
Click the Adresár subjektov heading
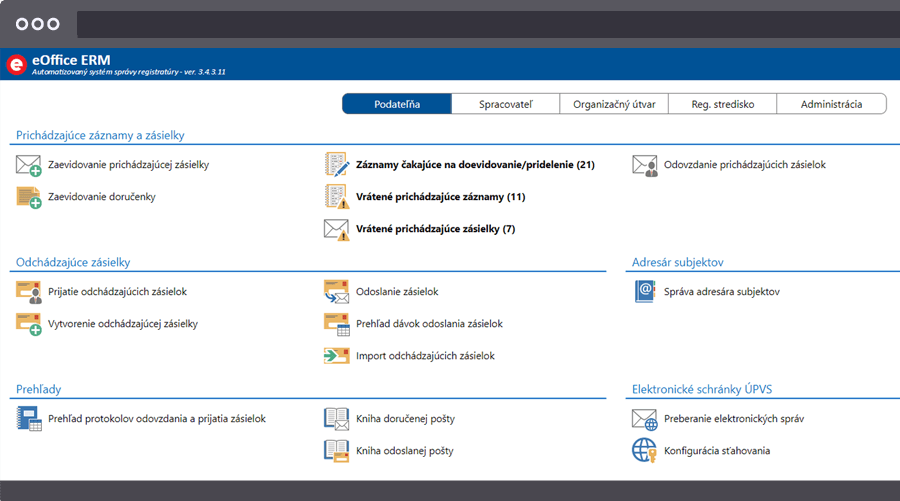click(x=678, y=262)
